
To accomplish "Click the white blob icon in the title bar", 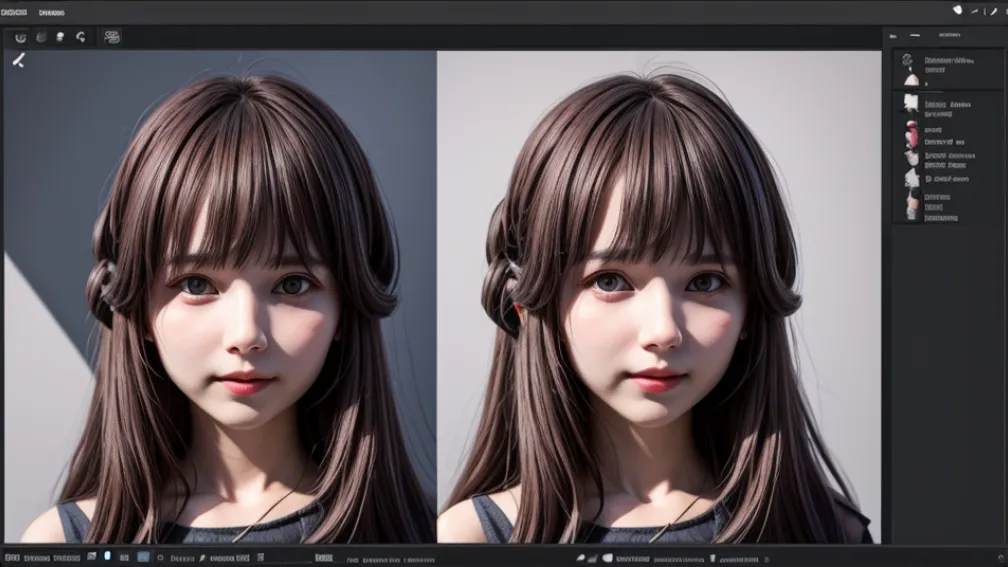I will (x=957, y=10).
